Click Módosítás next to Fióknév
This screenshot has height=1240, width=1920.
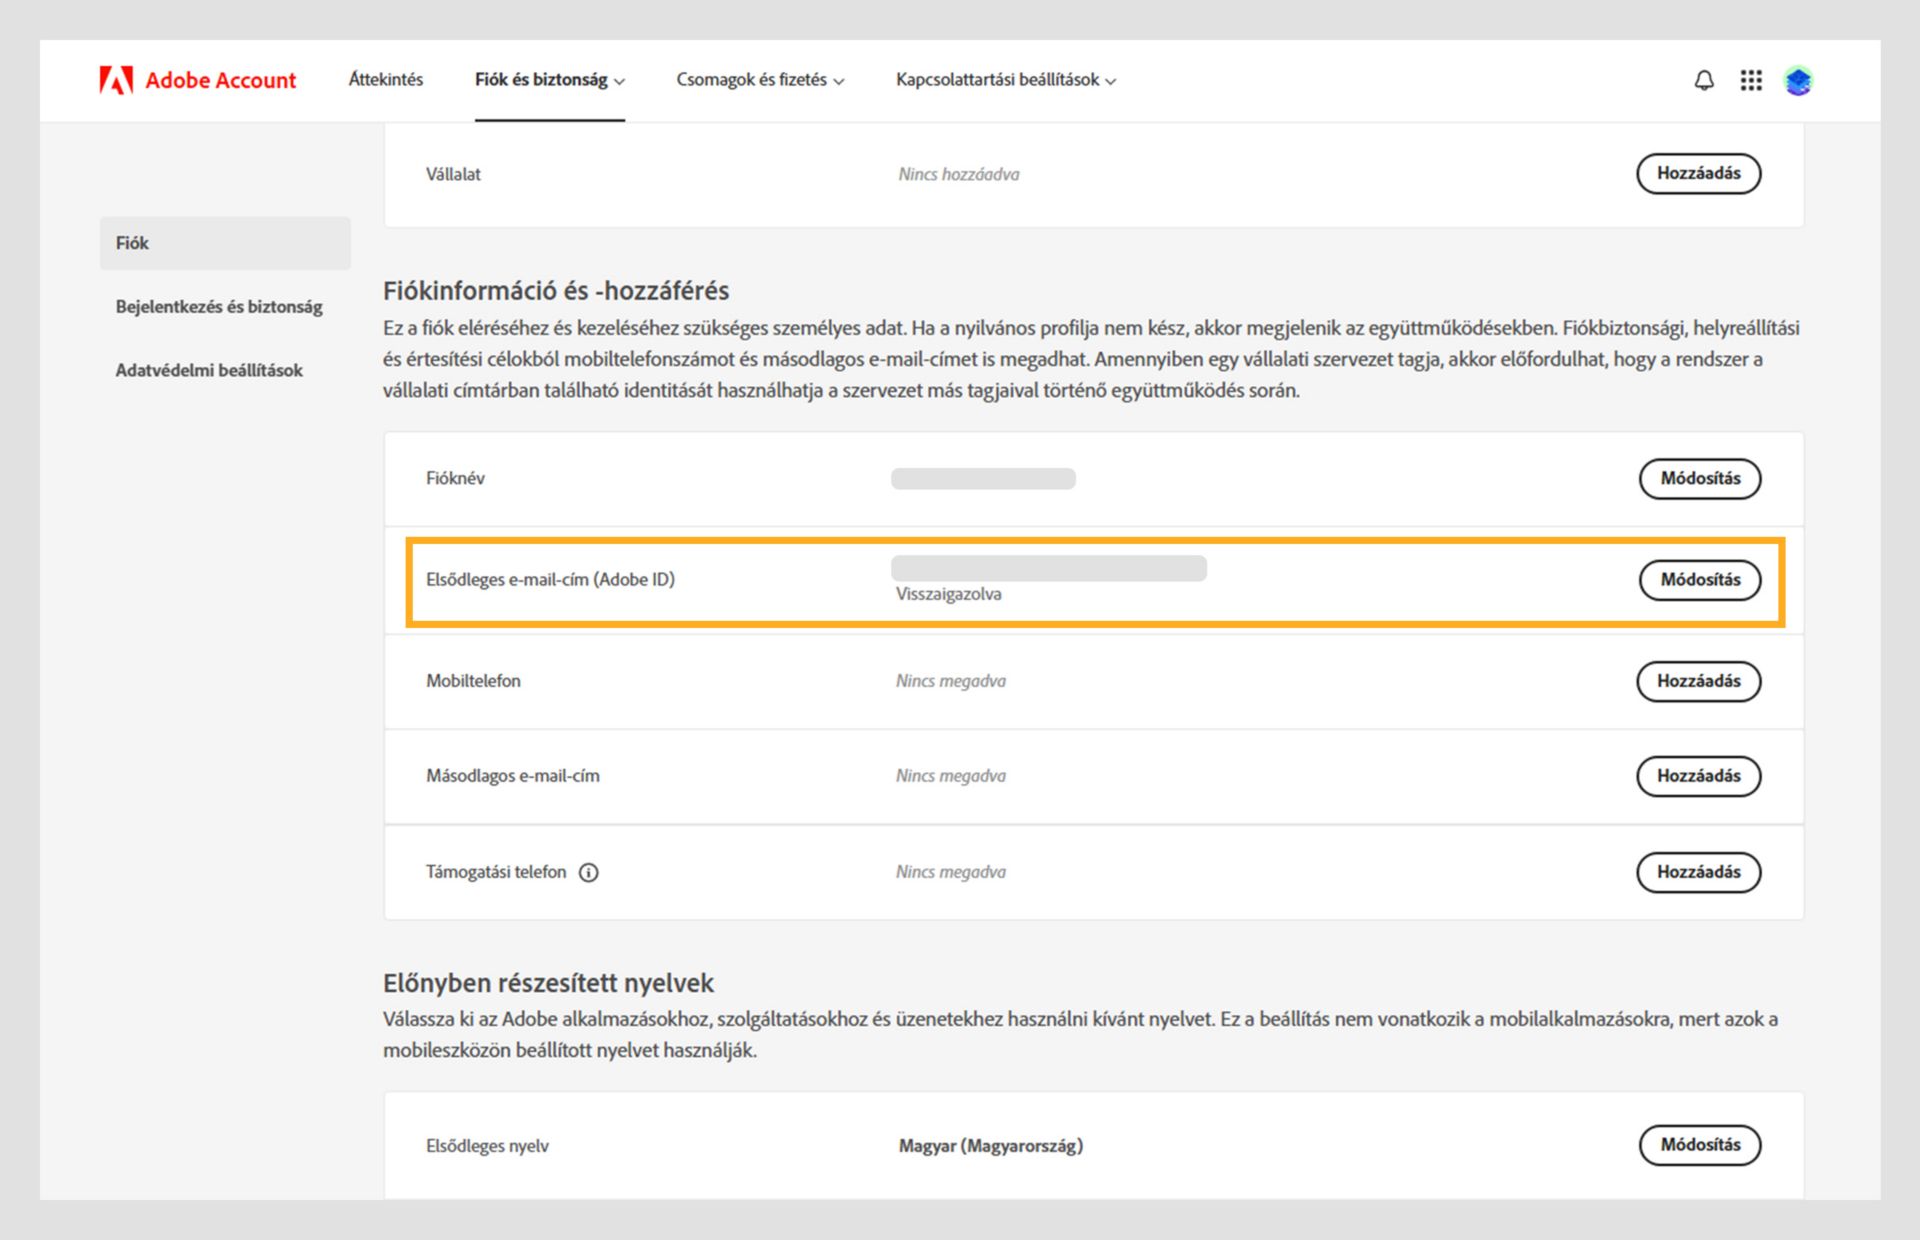tap(1699, 478)
